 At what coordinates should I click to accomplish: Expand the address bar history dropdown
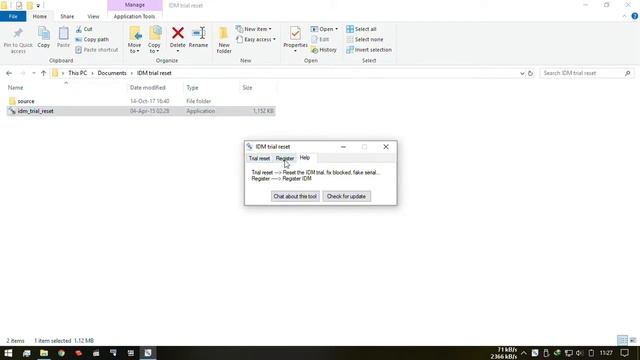tap(522, 73)
